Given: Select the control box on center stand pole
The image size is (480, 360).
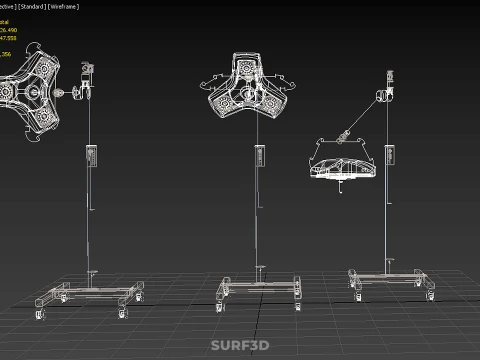Looking at the screenshot, I should (x=260, y=156).
